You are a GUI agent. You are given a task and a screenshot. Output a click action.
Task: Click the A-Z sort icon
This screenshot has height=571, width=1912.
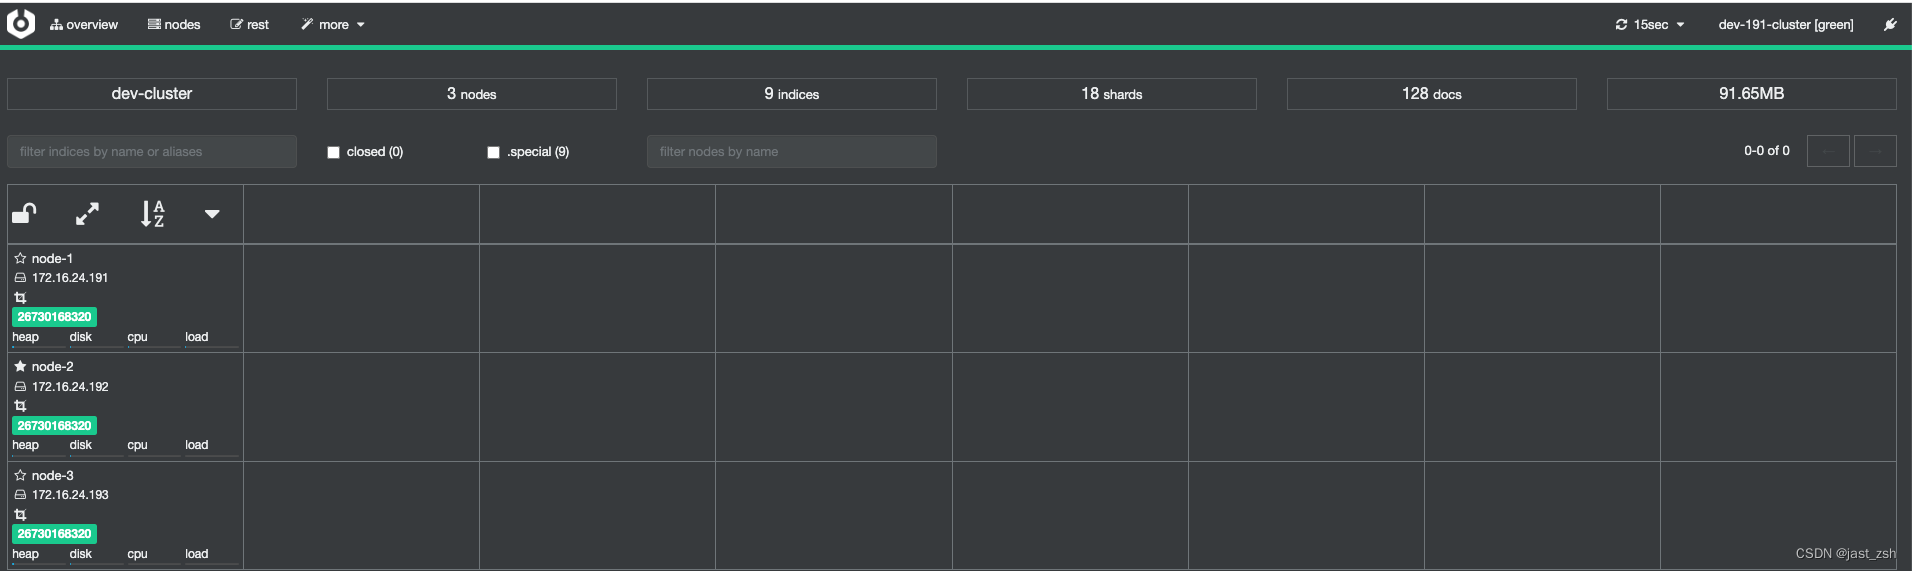tap(152, 213)
